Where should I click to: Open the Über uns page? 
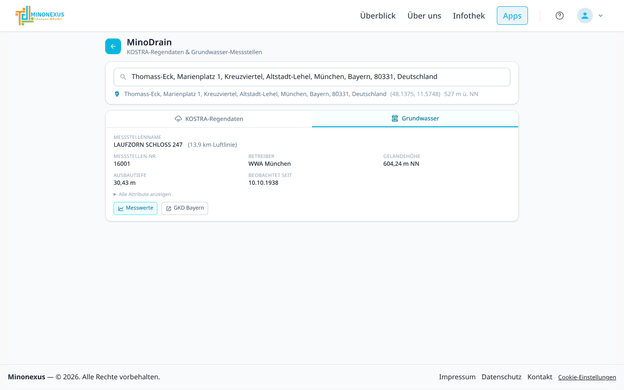coord(424,16)
